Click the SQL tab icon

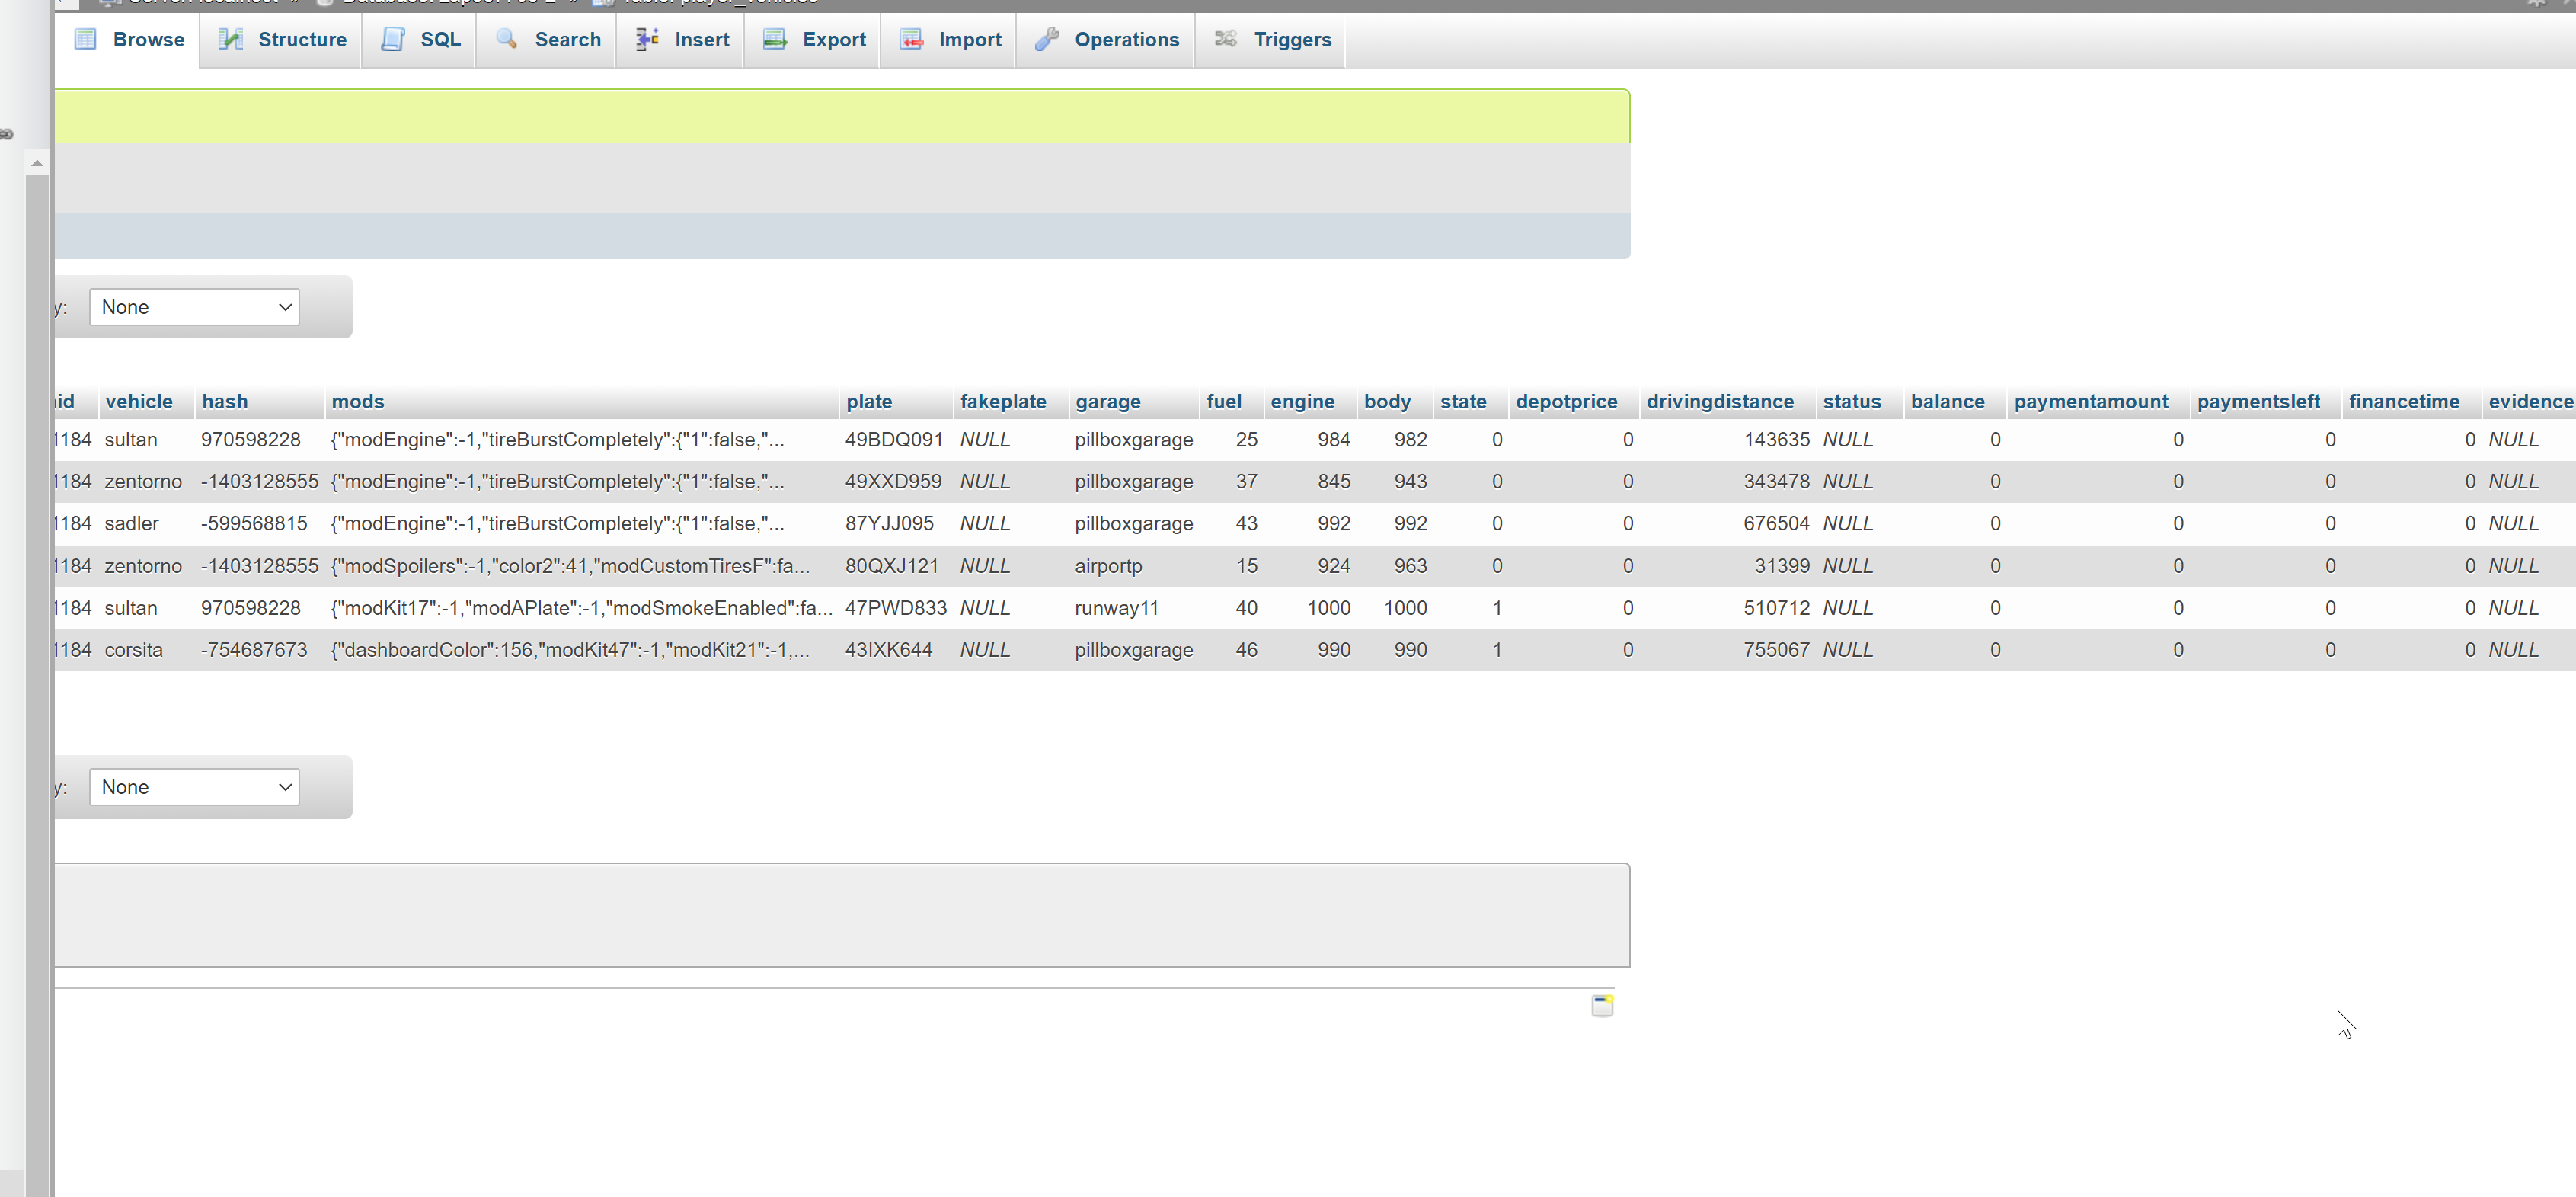[x=391, y=40]
